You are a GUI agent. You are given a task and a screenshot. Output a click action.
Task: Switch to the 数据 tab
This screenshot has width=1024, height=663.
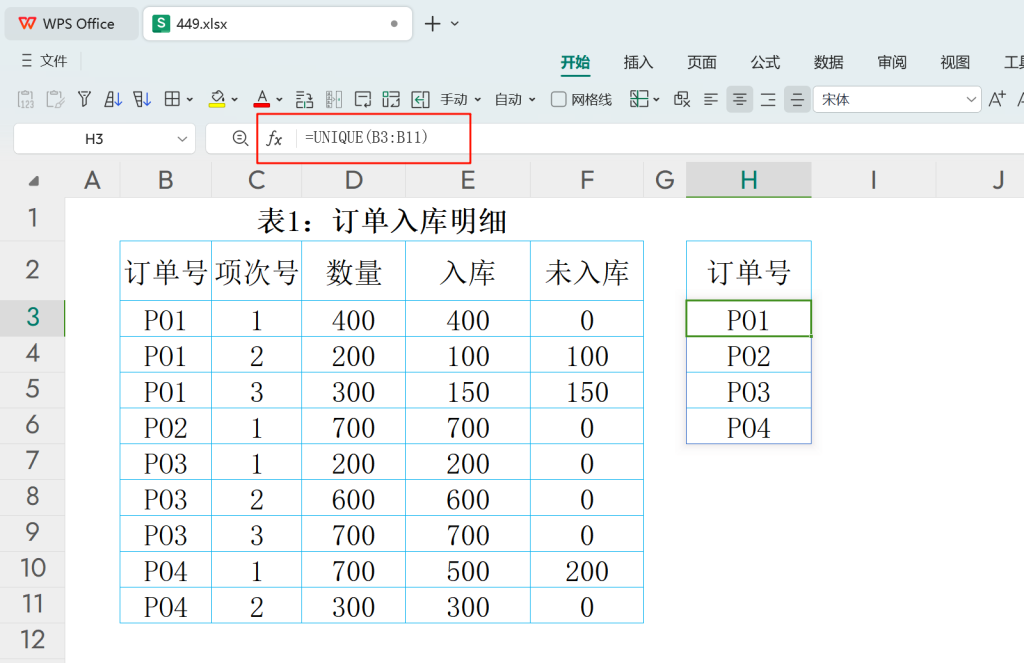pyautogui.click(x=829, y=62)
